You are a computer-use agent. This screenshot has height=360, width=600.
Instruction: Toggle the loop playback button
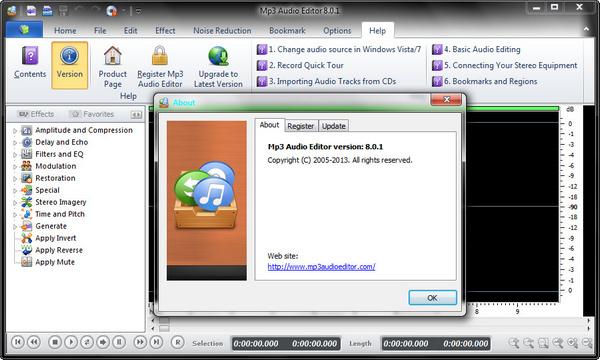coord(87,342)
